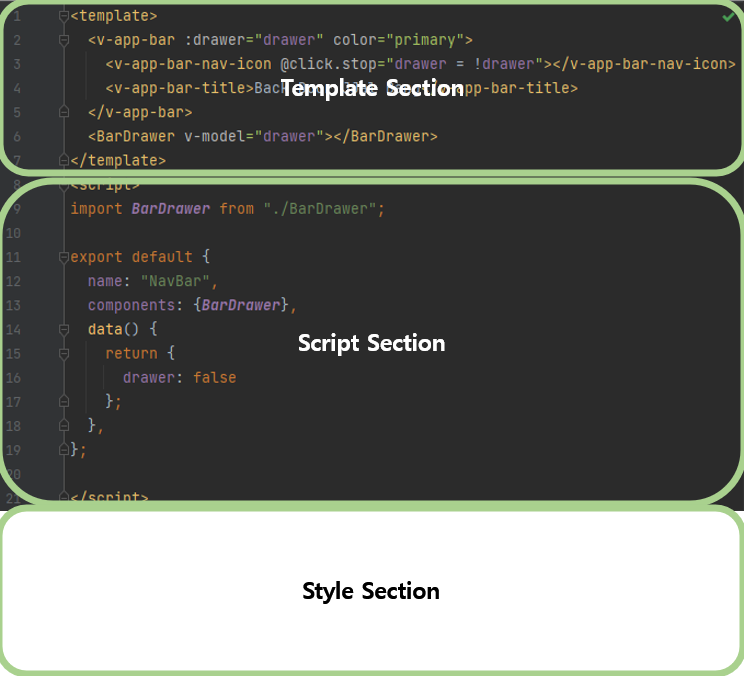The image size is (744, 676).
Task: Collapse the opening <template> tag fold marker
Action: point(64,16)
